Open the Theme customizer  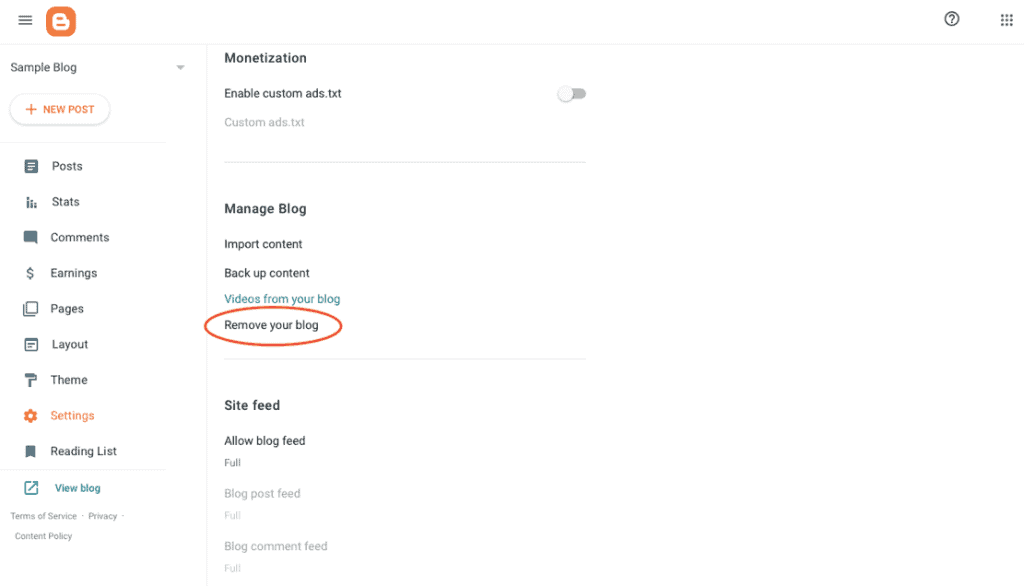(67, 379)
